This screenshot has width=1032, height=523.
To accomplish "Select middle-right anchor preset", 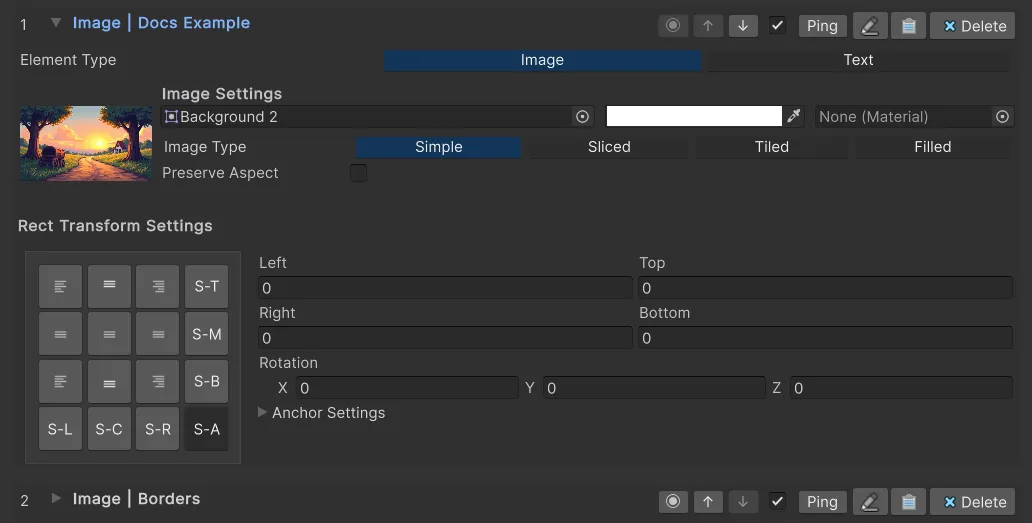I will coord(158,334).
